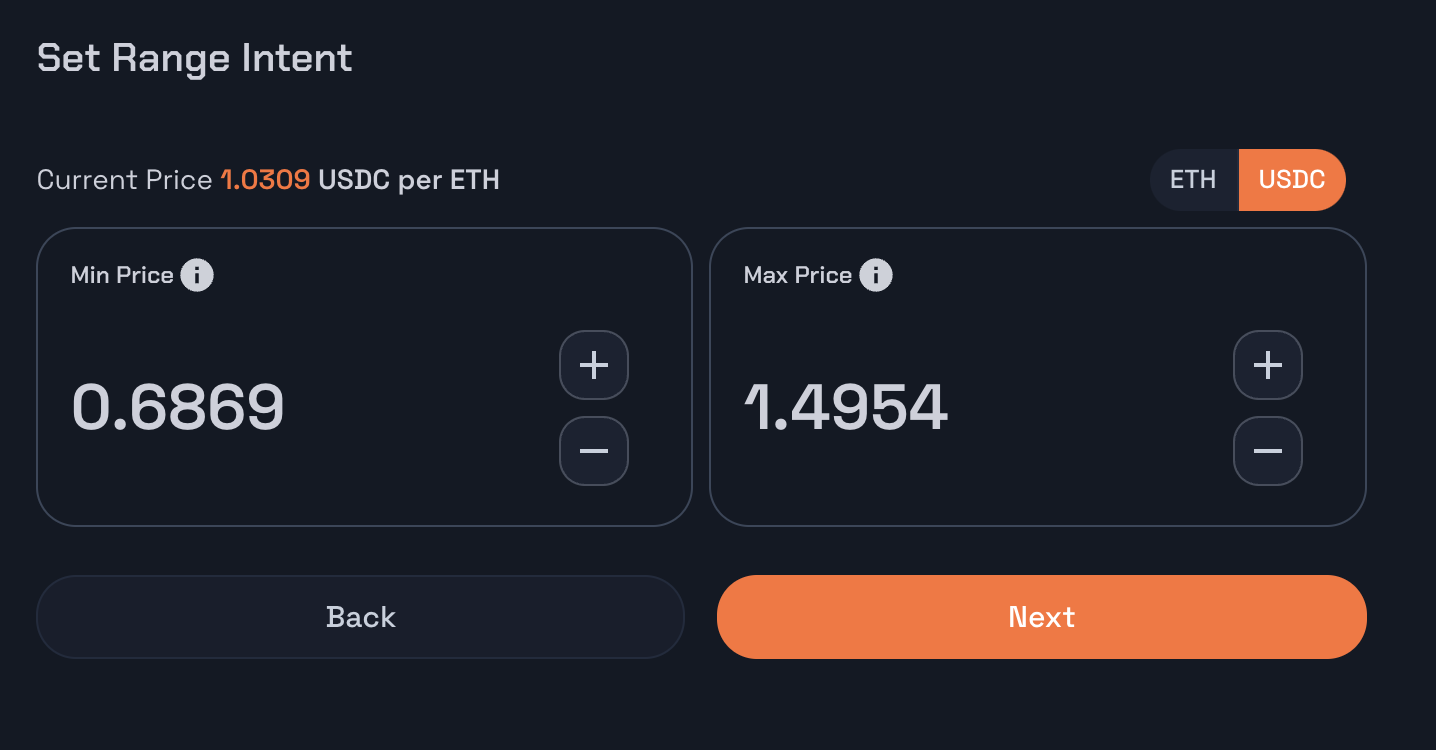Edit the Max Price value 1.4954
This screenshot has height=750, width=1436.
(846, 408)
